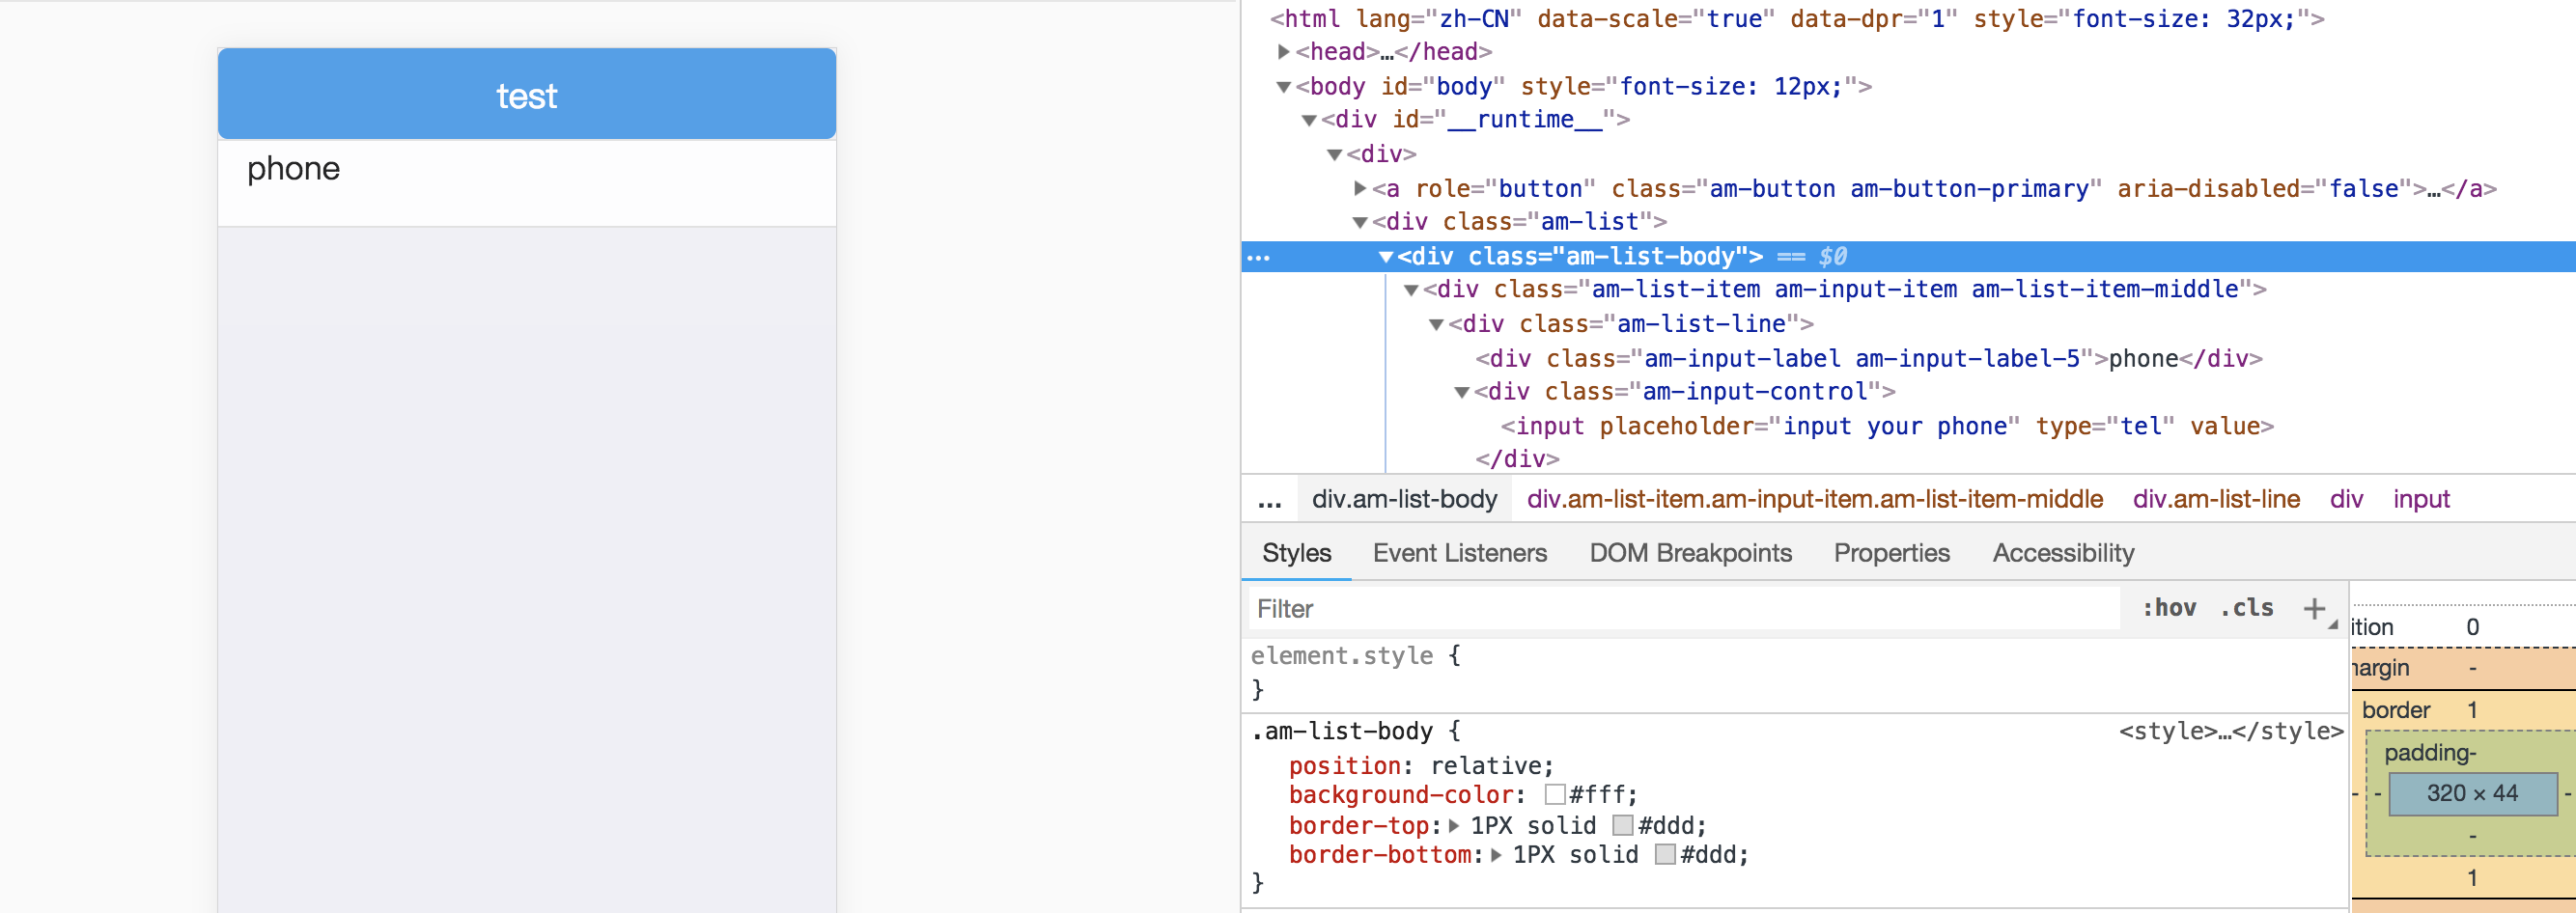Expand the border-top shorthand triangle

(x=1454, y=826)
